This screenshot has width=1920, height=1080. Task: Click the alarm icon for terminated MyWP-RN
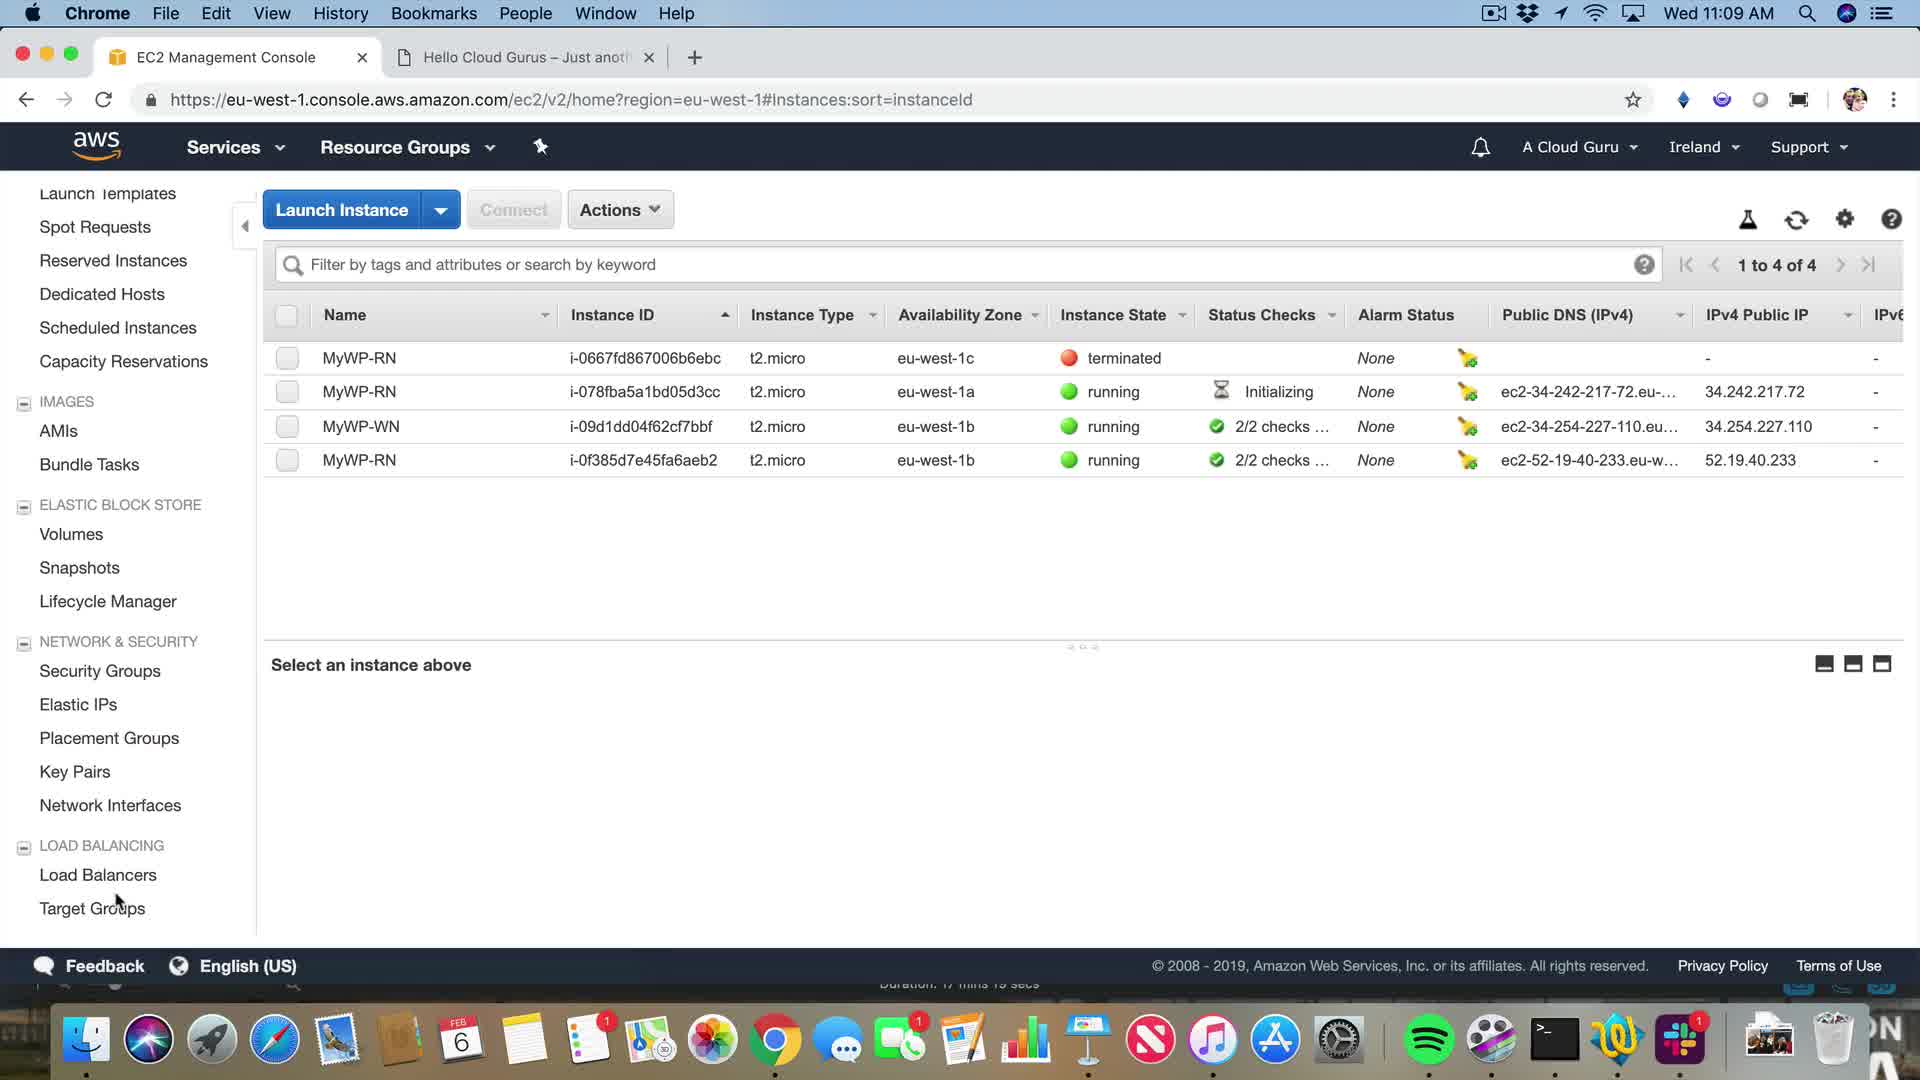1467,358
